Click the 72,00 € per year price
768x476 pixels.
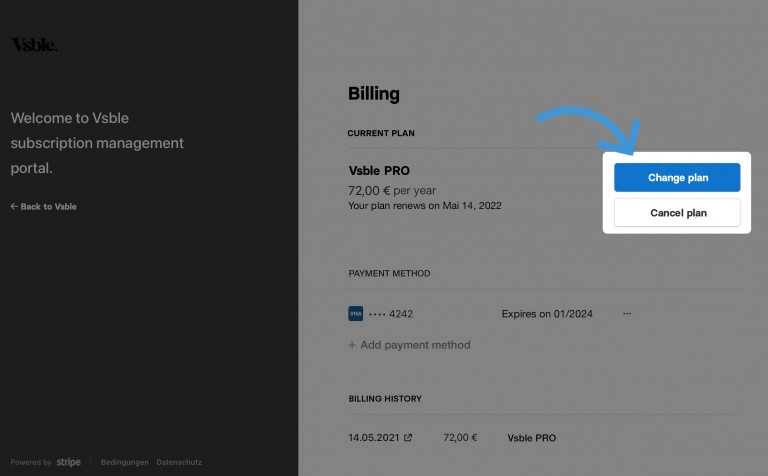tap(392, 190)
